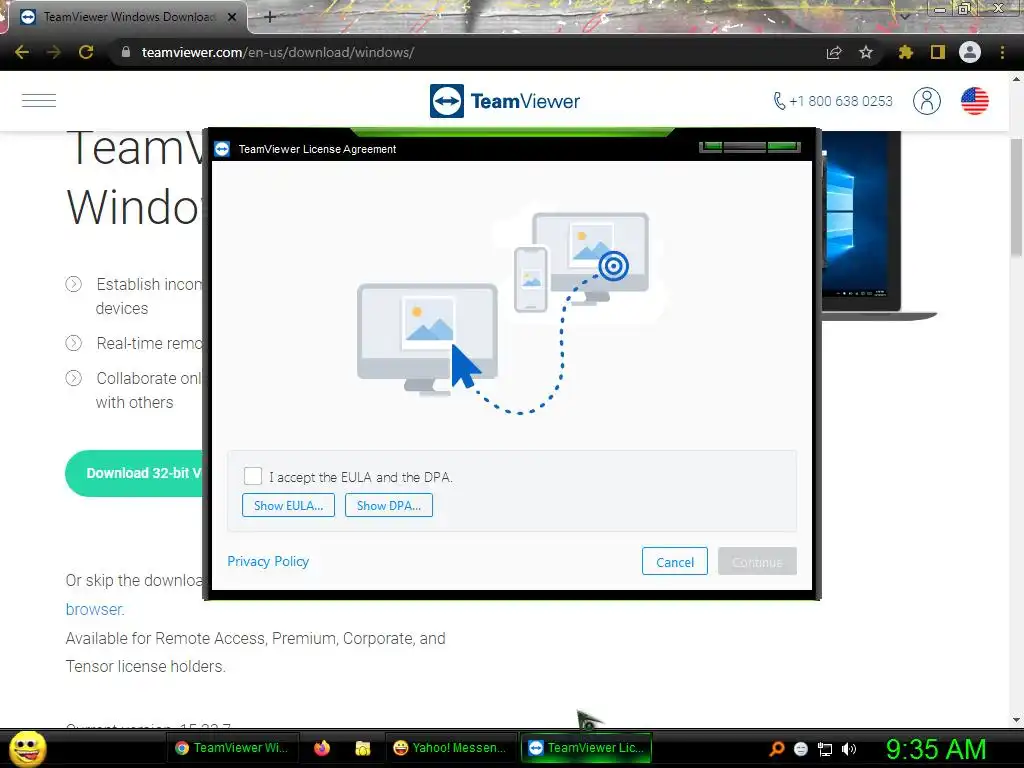
Task: Click the site lock icon in address bar
Action: 126,52
